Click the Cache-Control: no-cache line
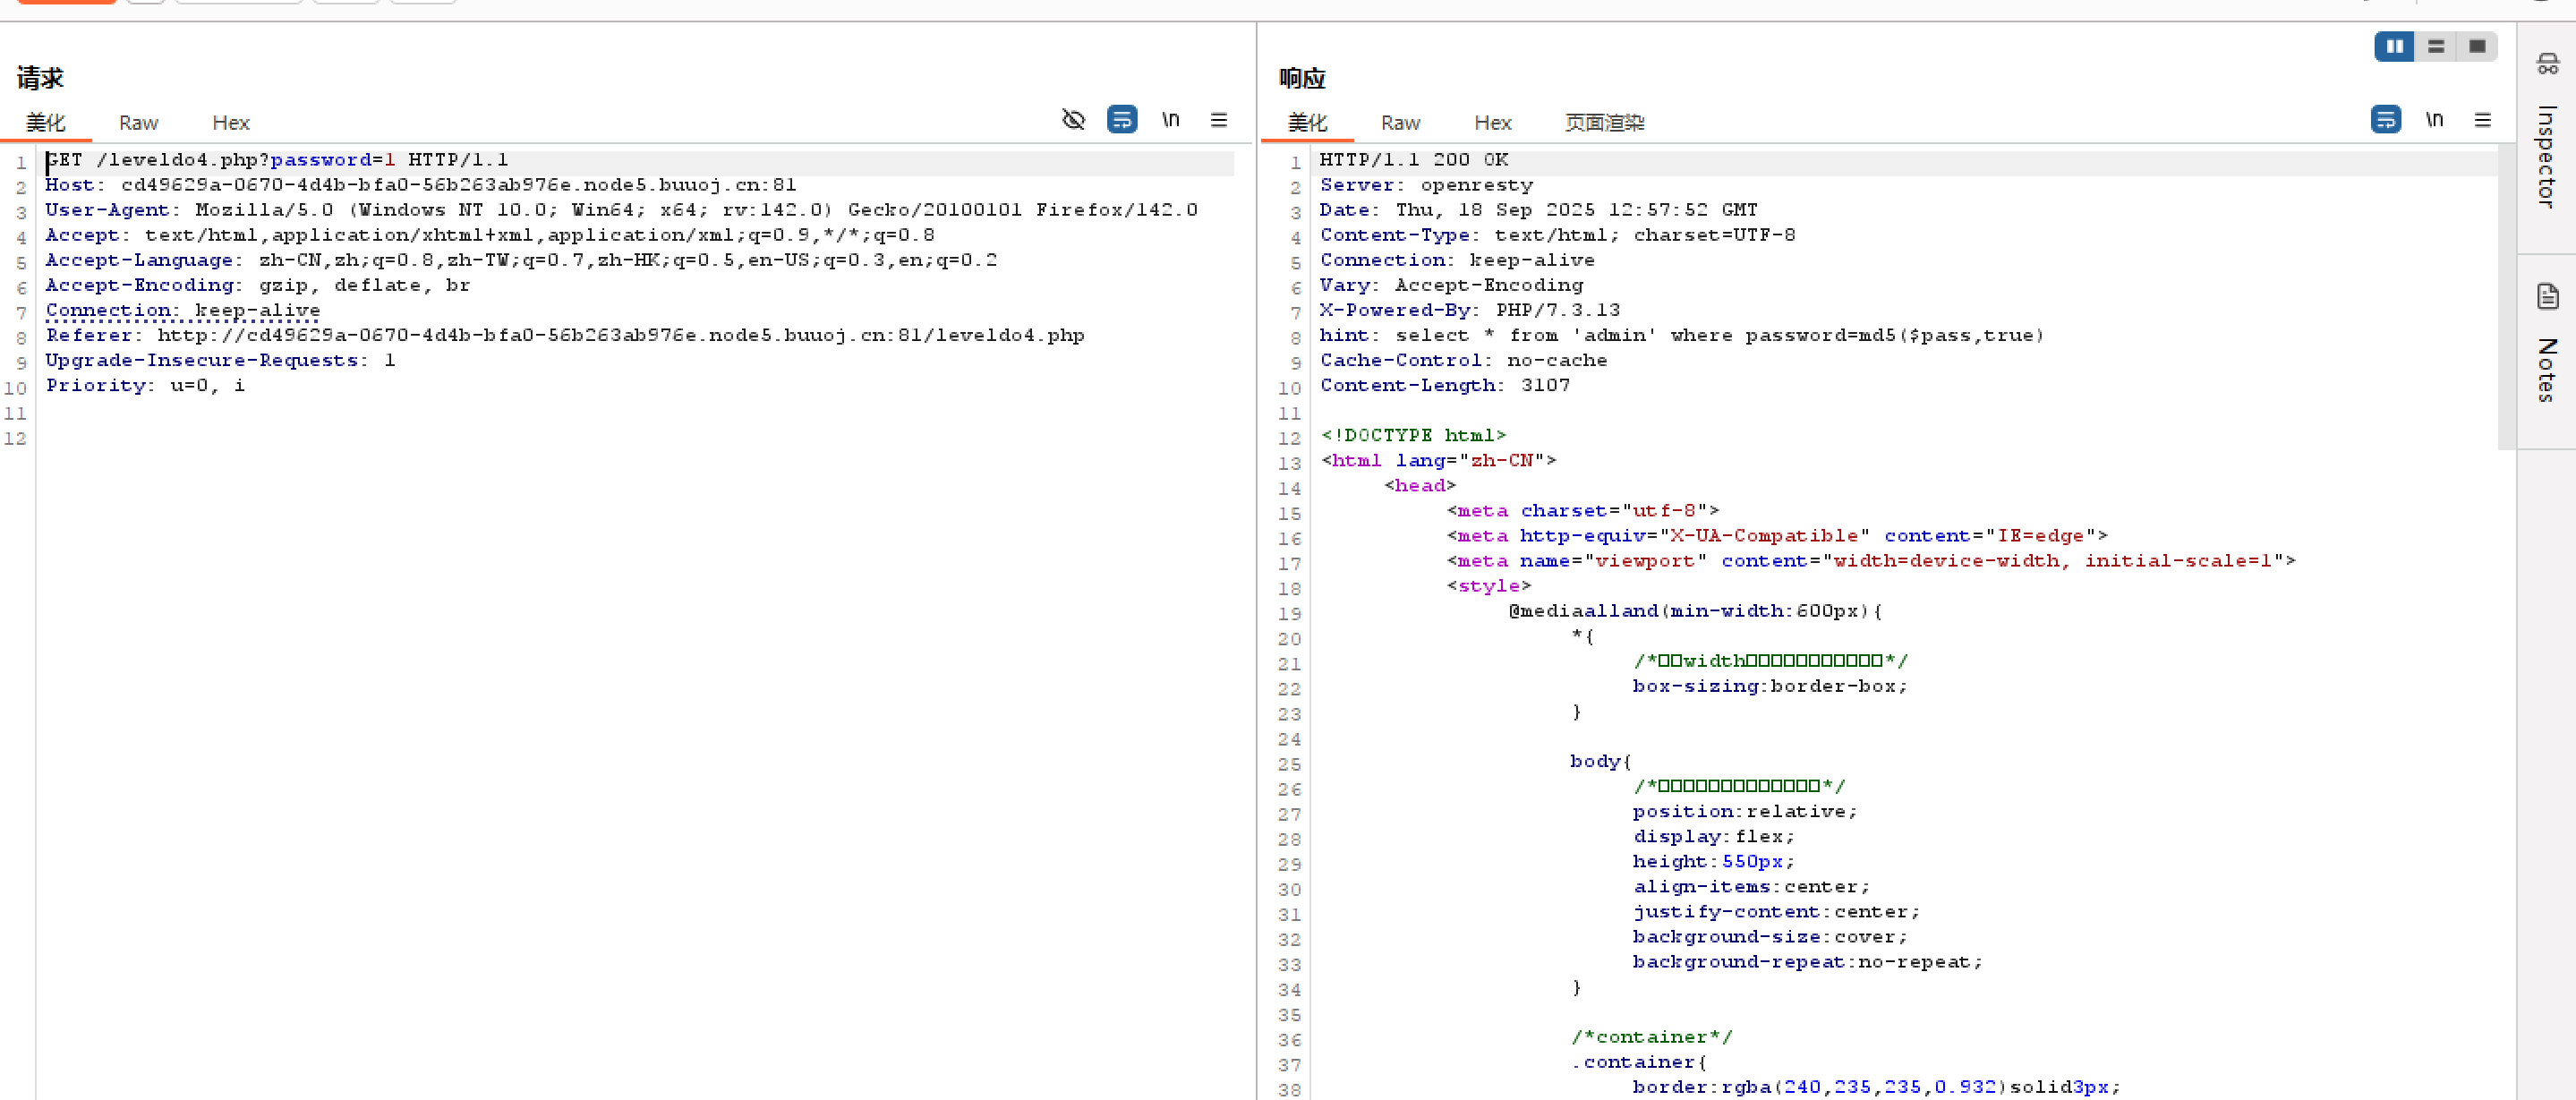 coord(1464,360)
